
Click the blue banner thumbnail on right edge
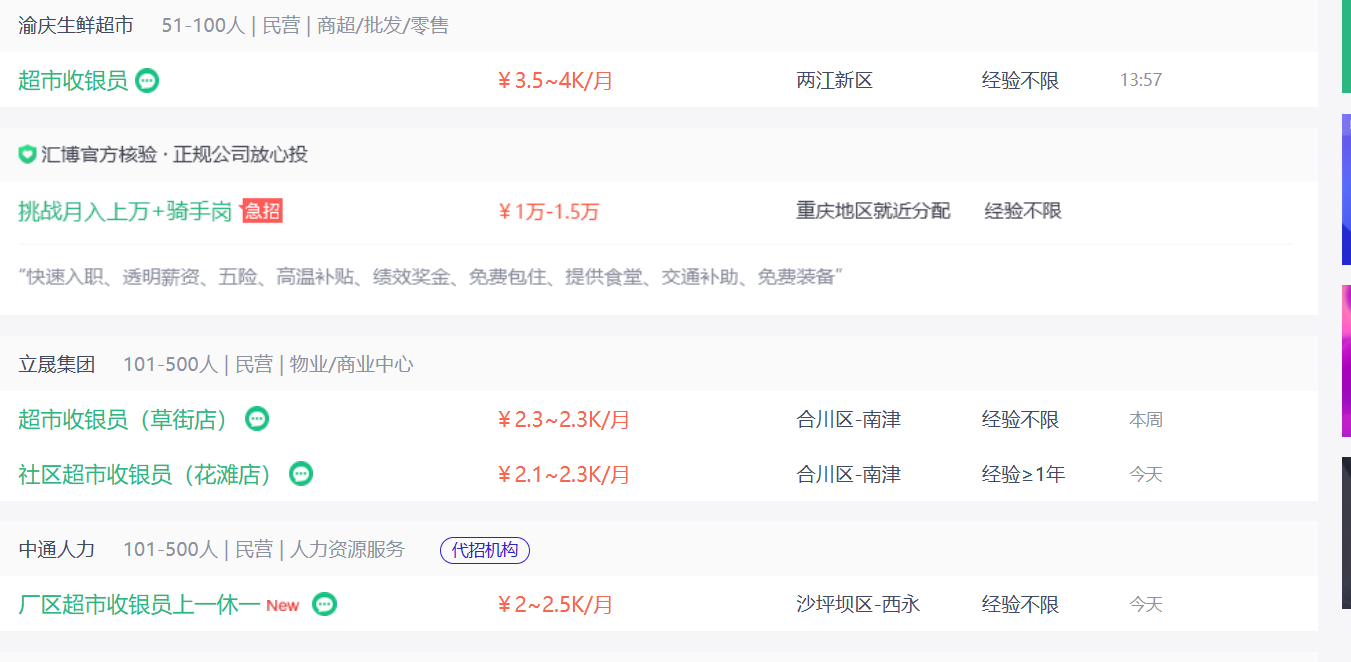[1346, 189]
